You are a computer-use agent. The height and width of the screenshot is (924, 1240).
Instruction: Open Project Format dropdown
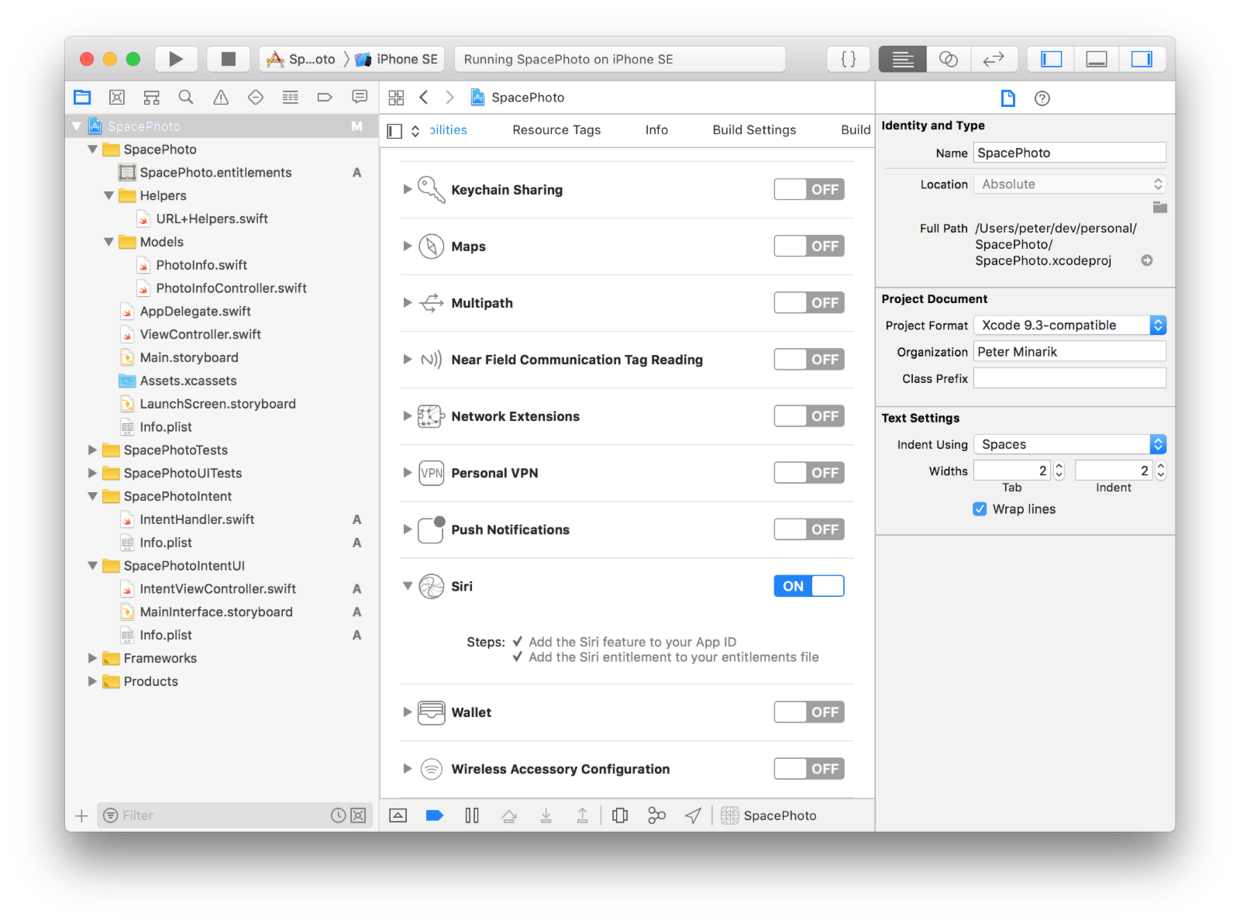click(1070, 325)
